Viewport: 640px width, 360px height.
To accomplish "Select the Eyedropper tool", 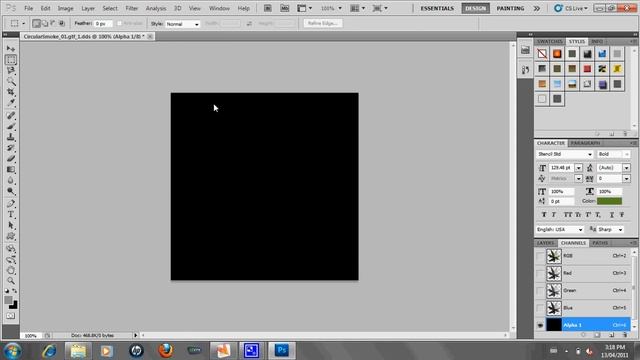I will point(11,103).
